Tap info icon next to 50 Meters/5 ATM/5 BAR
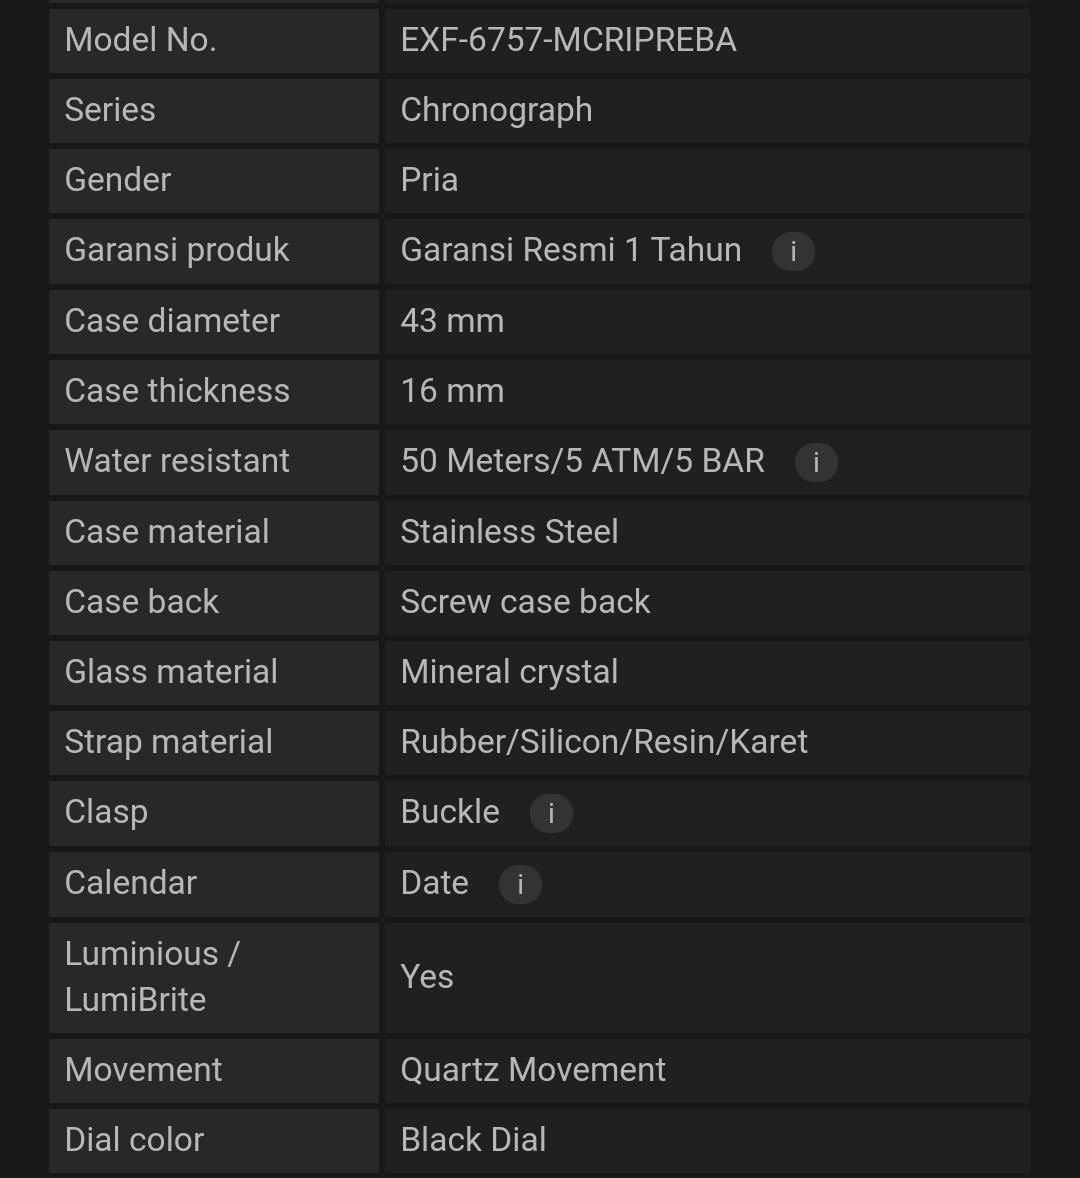1080x1178 pixels. pyautogui.click(x=816, y=461)
